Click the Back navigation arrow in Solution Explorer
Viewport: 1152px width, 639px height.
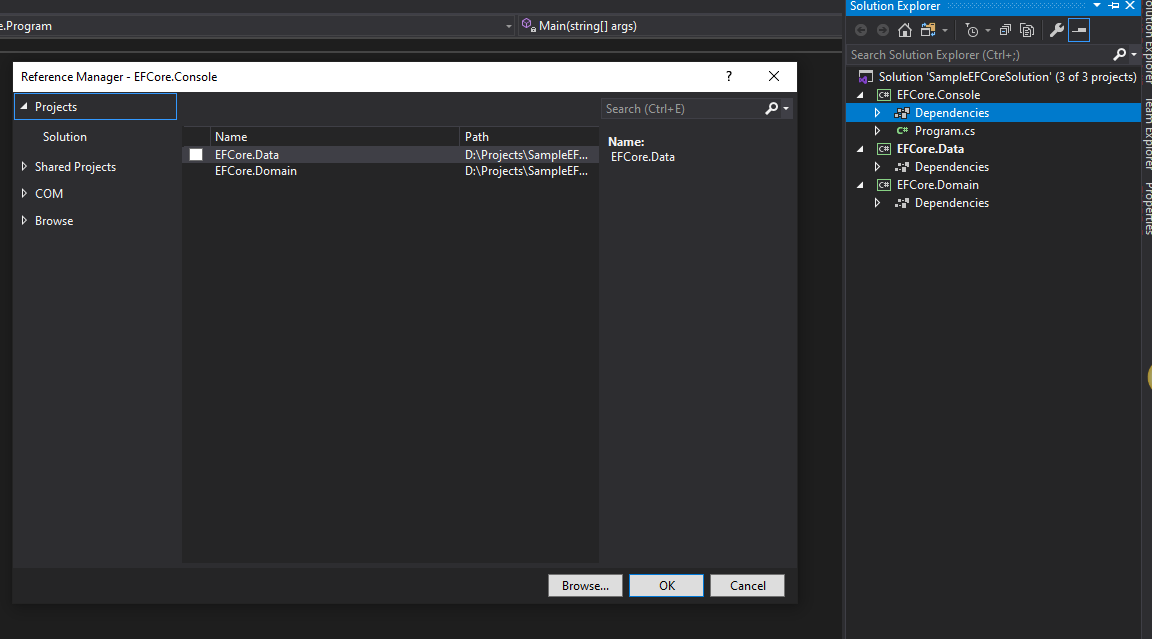point(861,29)
